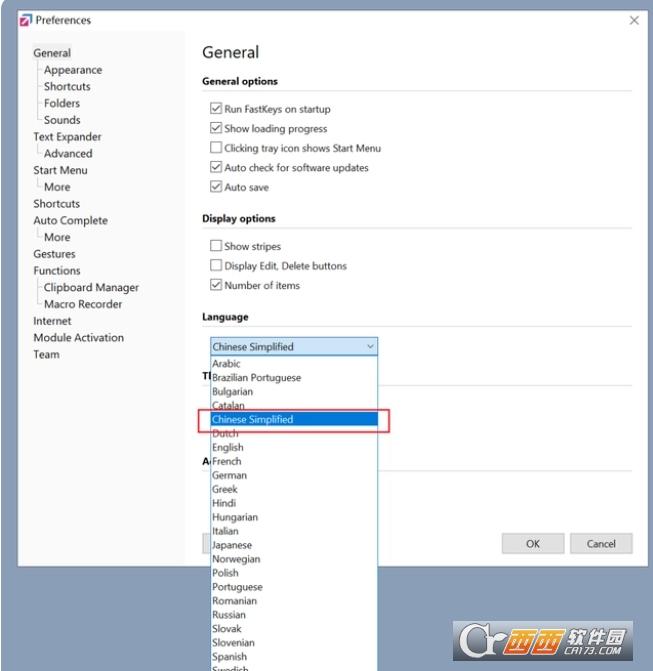653x671 pixels.
Task: Select Gestures in sidebar
Action: click(54, 254)
